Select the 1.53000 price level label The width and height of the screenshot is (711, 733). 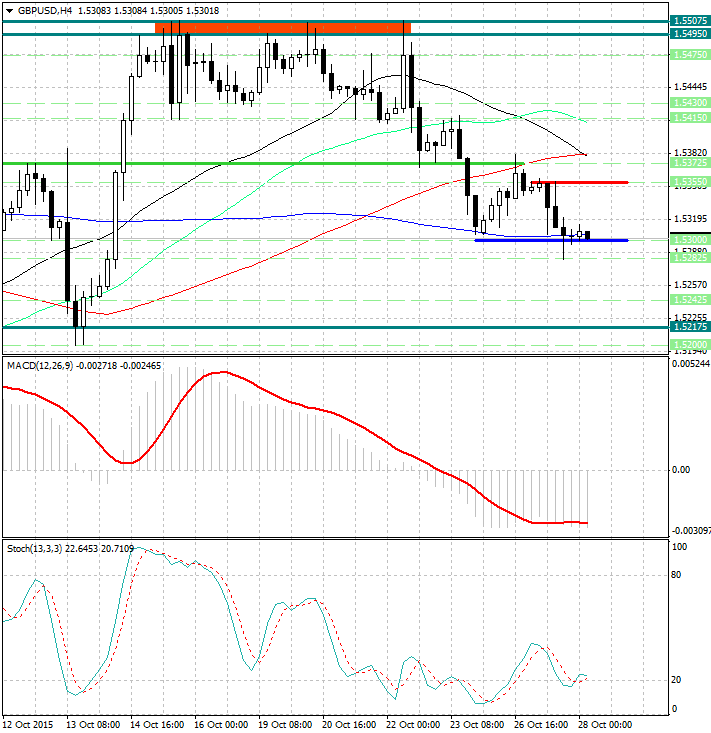(x=690, y=239)
